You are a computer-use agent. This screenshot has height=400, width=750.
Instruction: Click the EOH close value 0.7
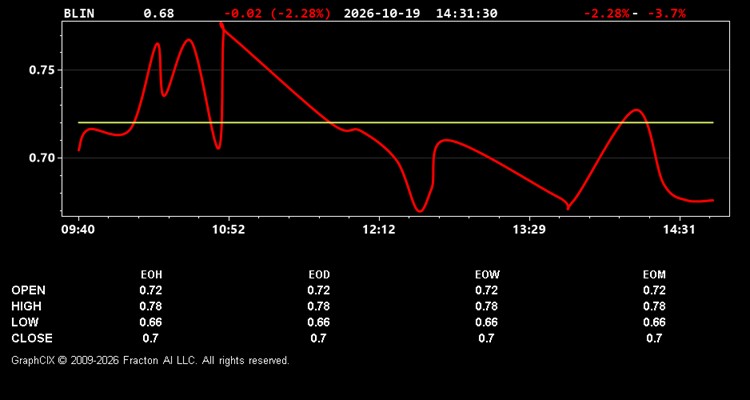[151, 338]
